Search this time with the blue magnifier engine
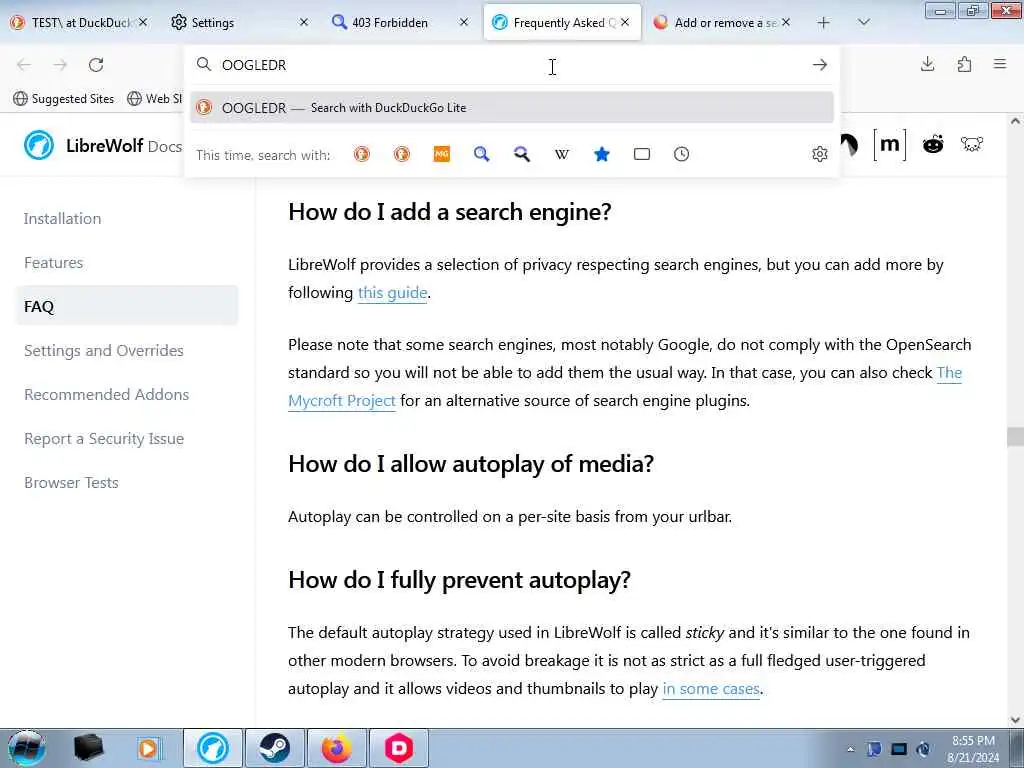 [x=482, y=154]
